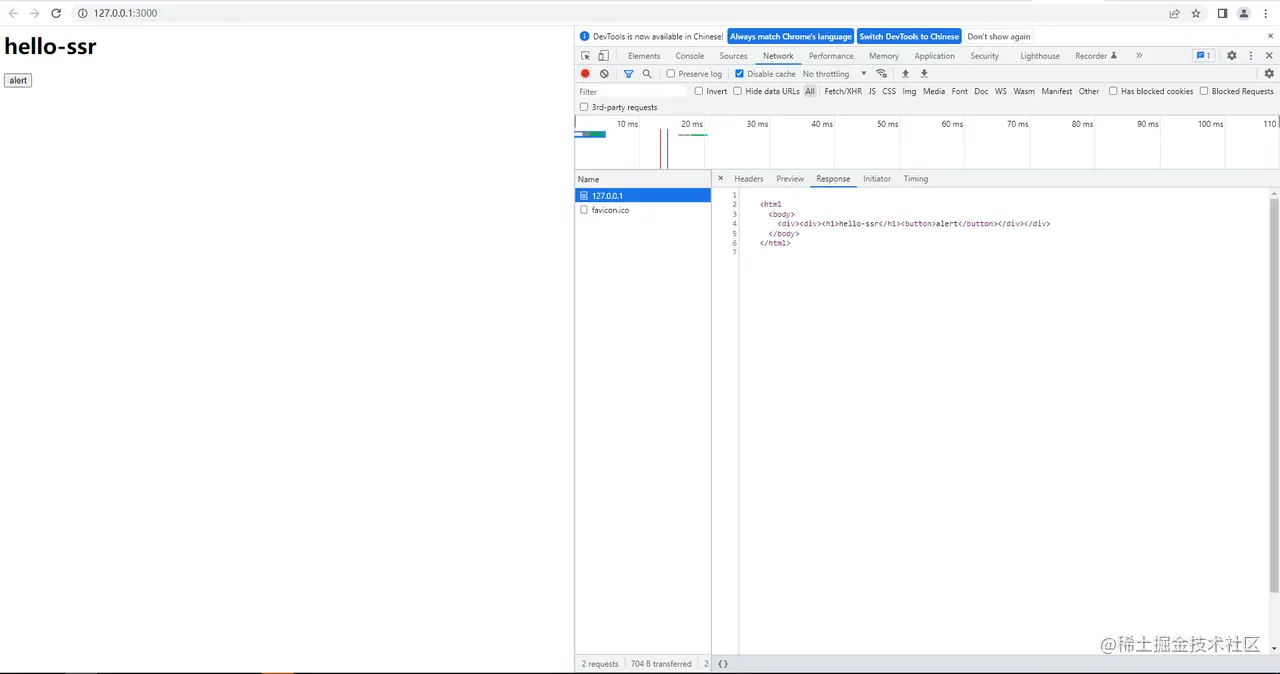Open the Performance tab

(831, 56)
